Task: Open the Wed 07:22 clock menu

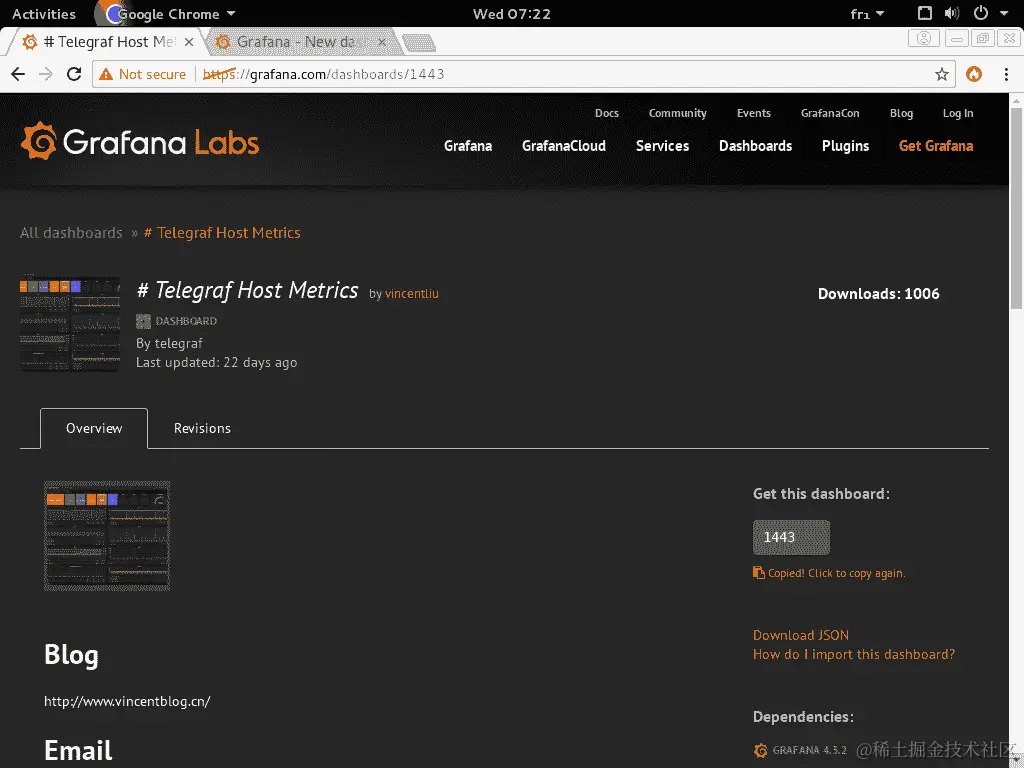Action: coord(512,14)
